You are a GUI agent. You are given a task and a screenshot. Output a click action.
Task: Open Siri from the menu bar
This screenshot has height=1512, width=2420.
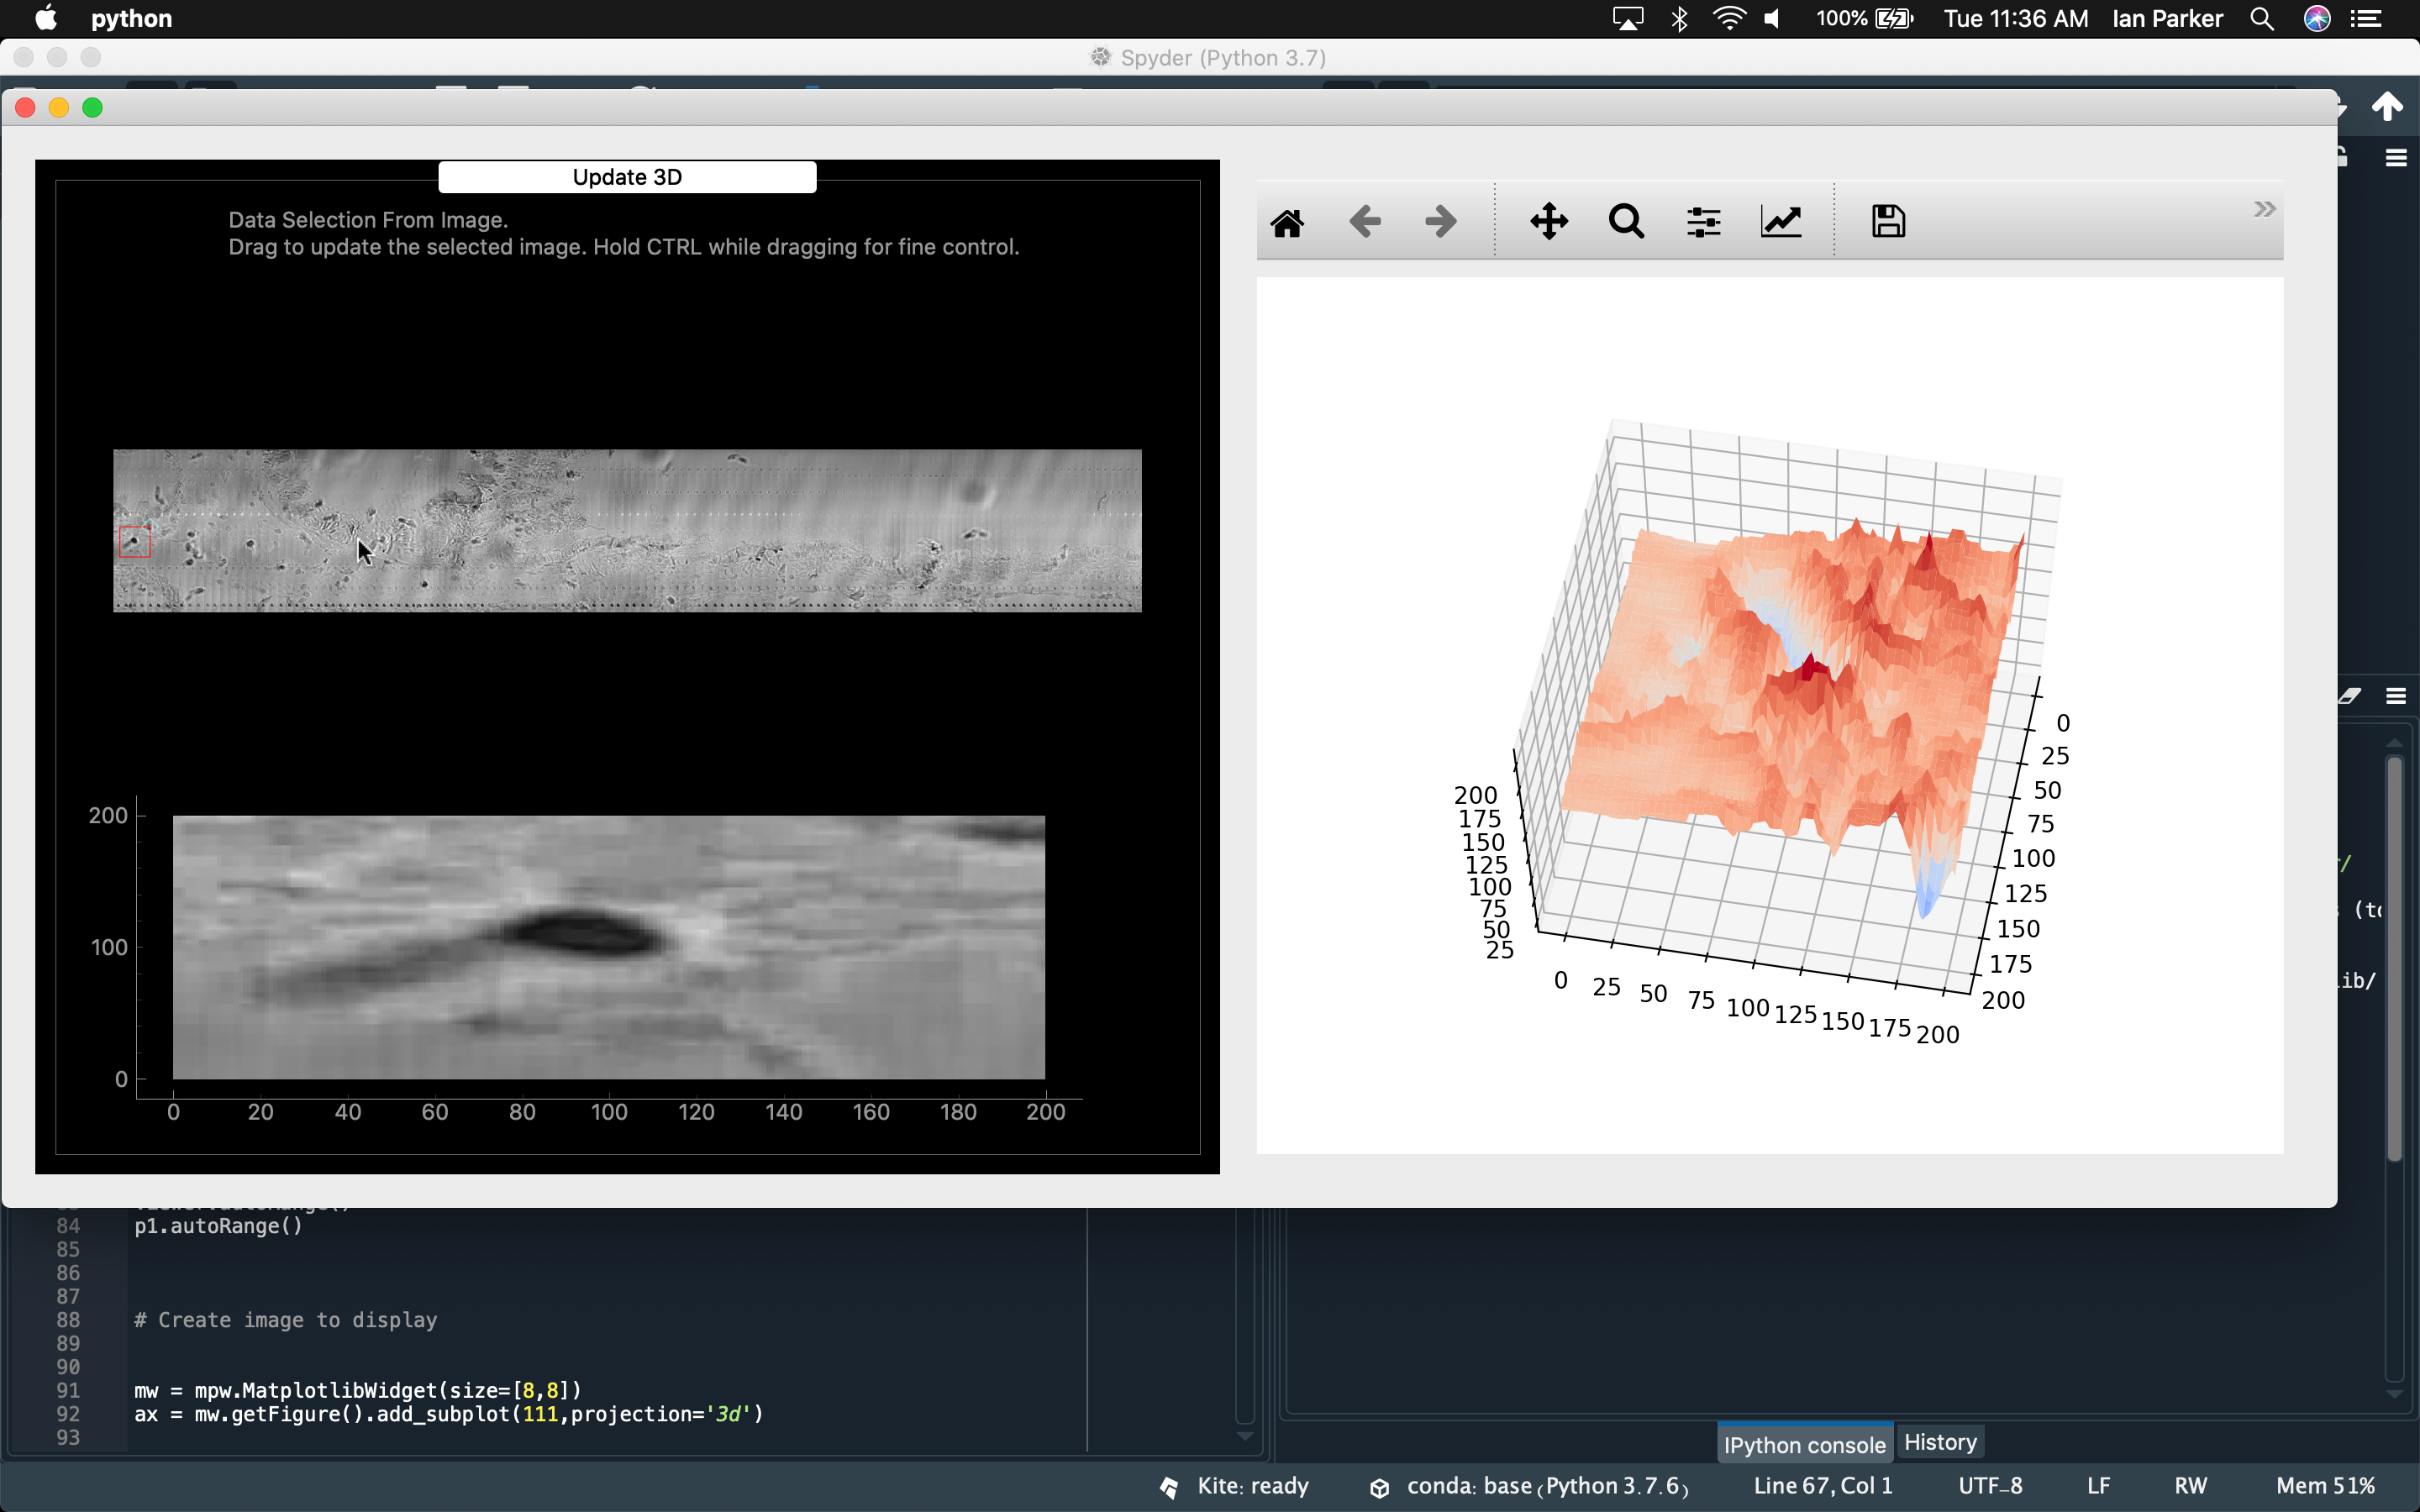click(2317, 19)
